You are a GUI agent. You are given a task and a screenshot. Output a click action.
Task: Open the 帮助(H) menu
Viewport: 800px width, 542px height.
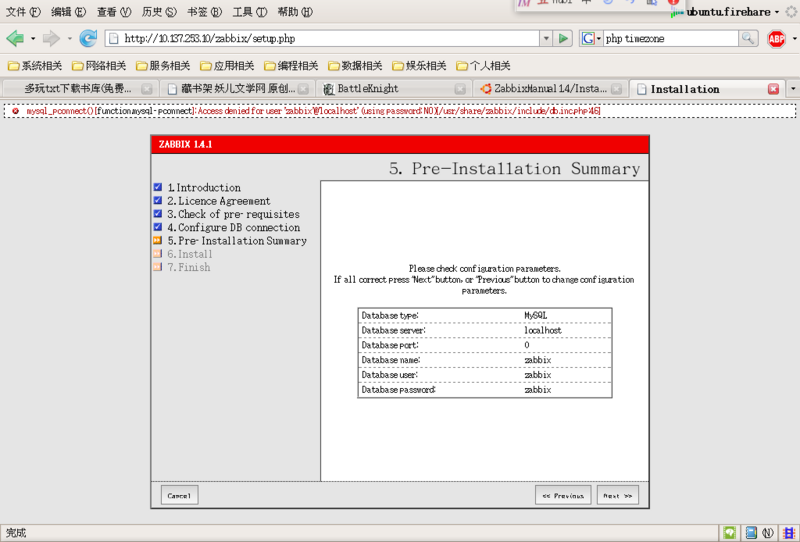[295, 12]
